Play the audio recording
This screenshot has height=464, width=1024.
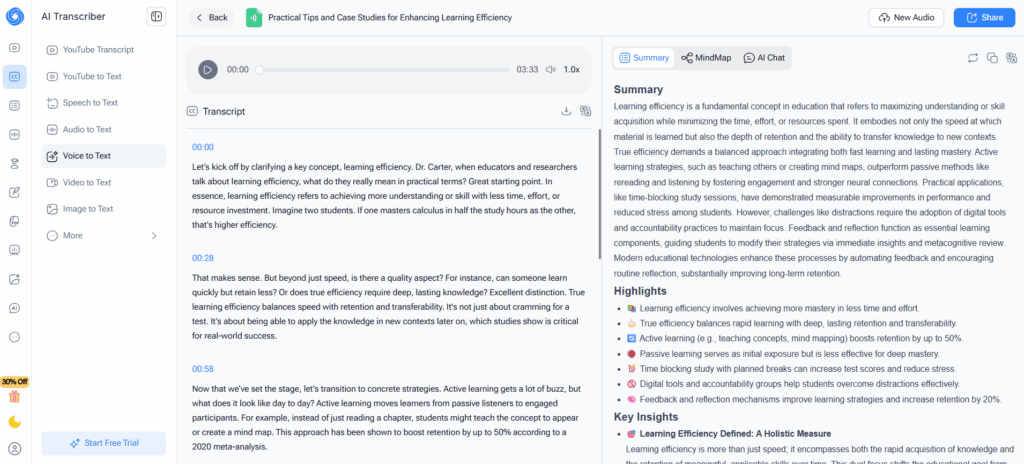coord(208,69)
